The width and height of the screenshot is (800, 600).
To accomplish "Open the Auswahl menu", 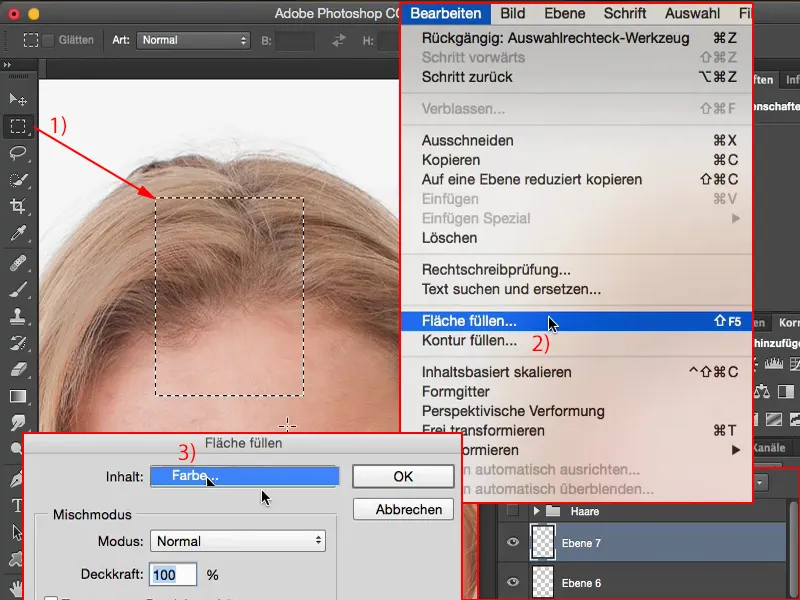I will [692, 13].
